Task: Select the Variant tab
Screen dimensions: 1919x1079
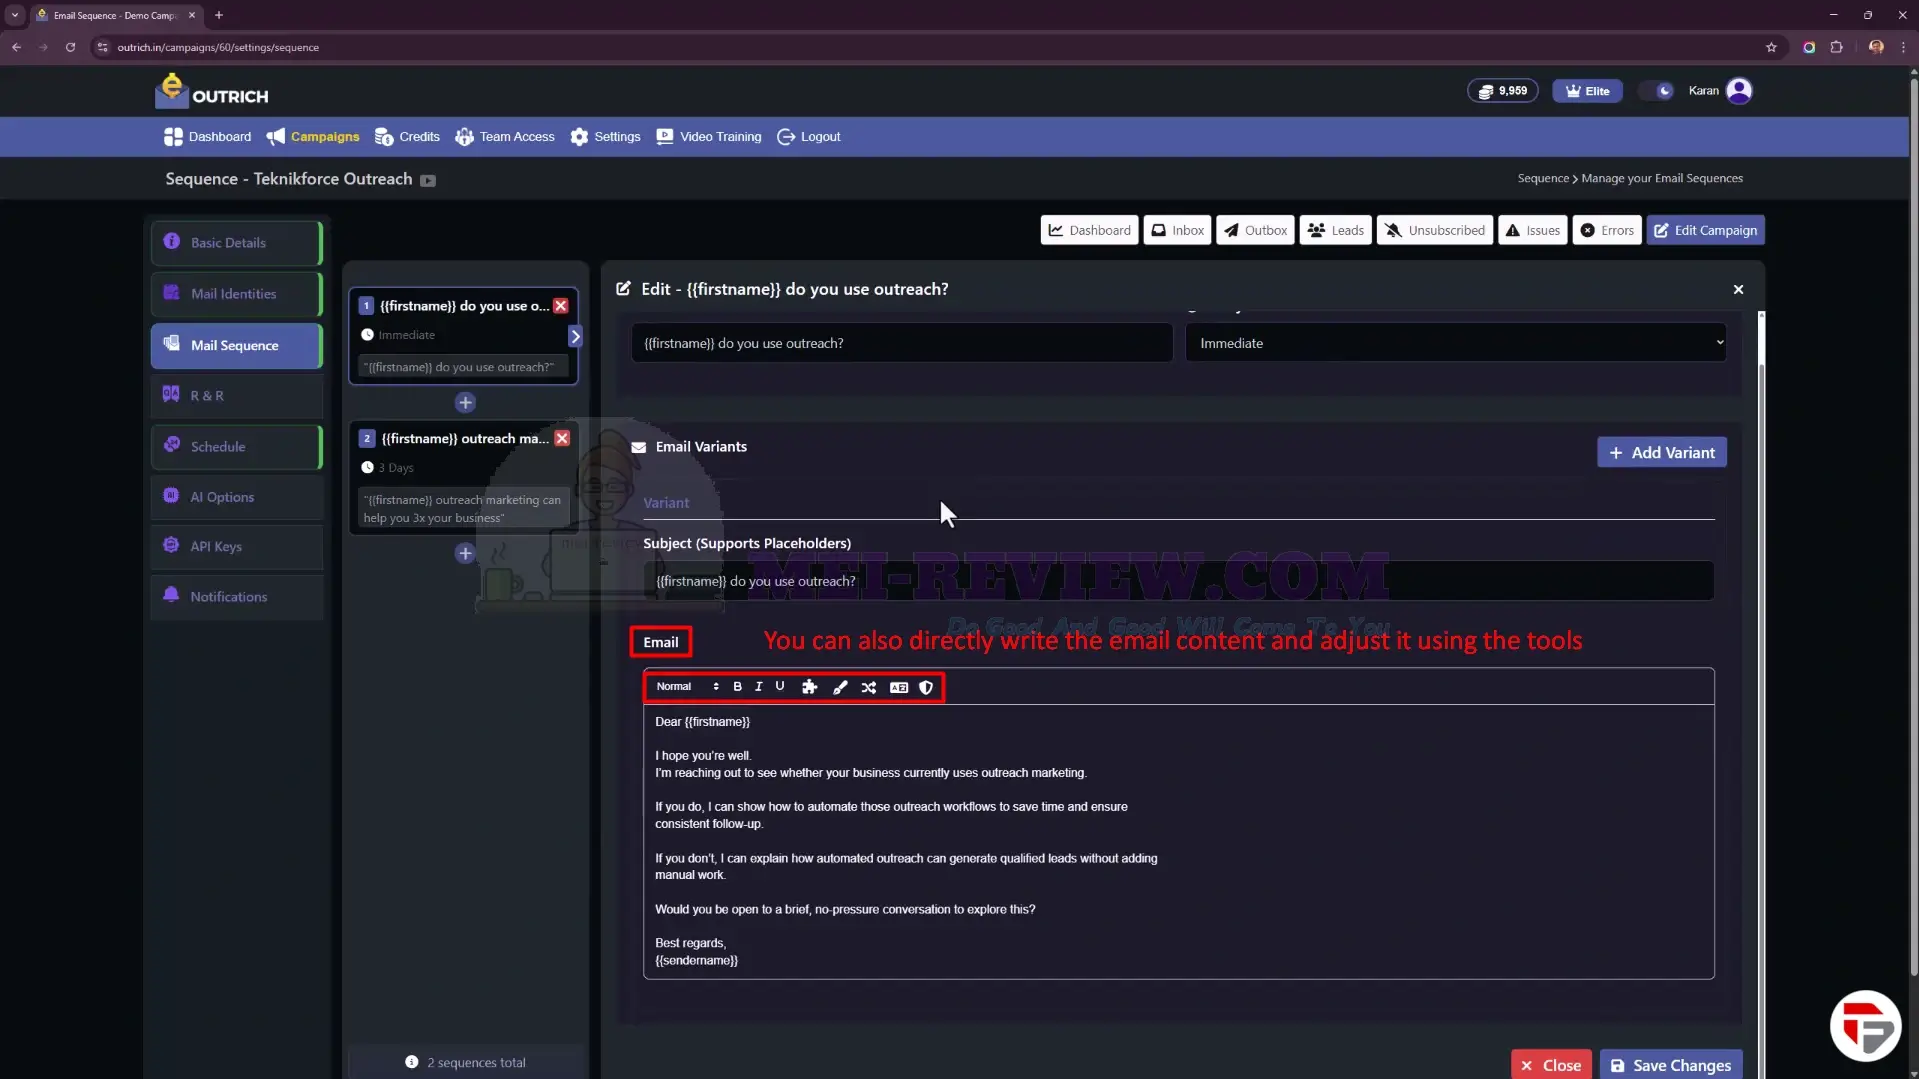Action: [666, 503]
